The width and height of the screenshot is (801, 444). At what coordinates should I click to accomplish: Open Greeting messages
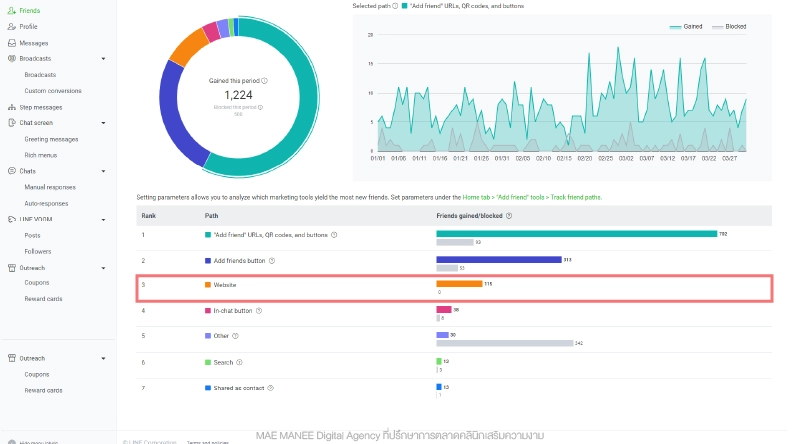pos(51,139)
